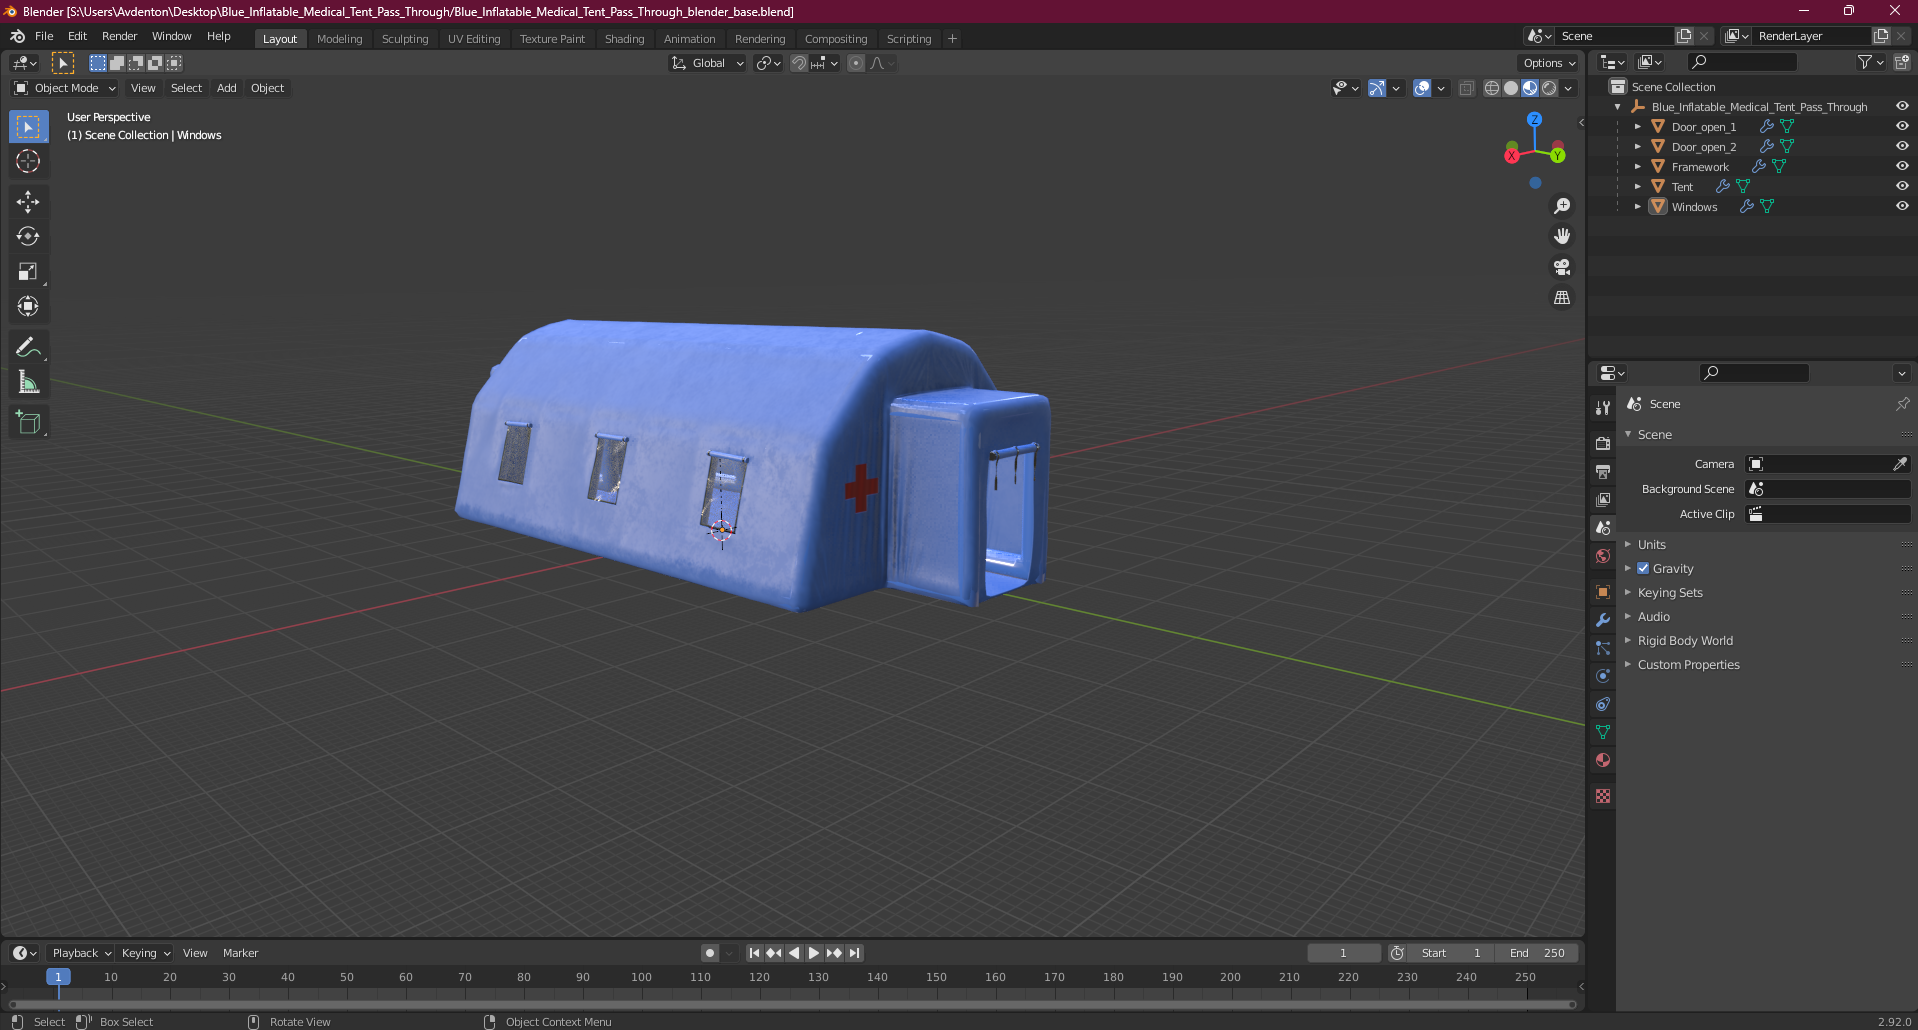Activate the Rotate tool

pyautogui.click(x=28, y=237)
